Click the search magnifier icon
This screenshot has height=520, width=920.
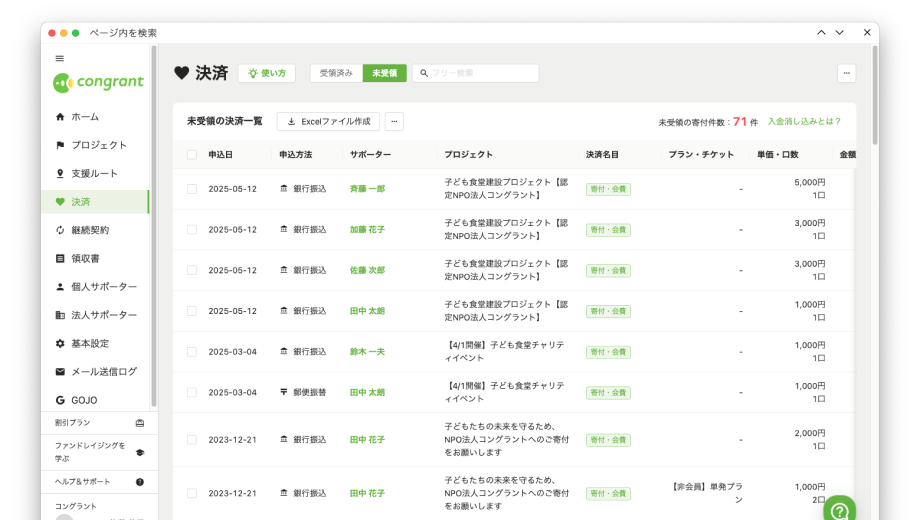(424, 73)
